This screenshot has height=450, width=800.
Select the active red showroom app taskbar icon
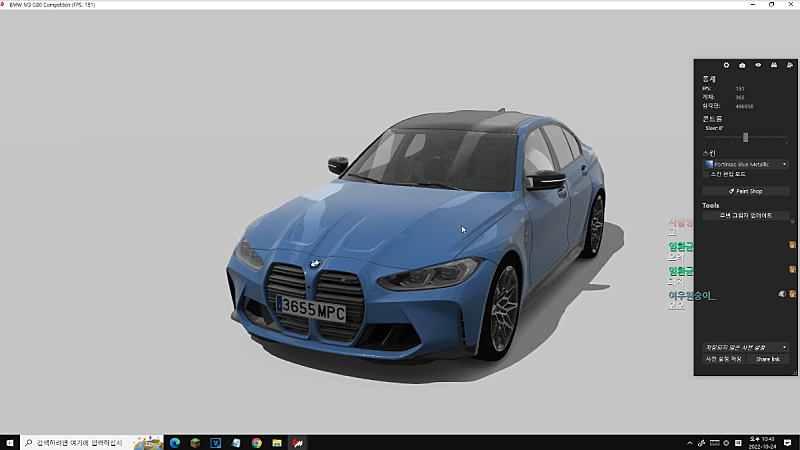coord(297,443)
